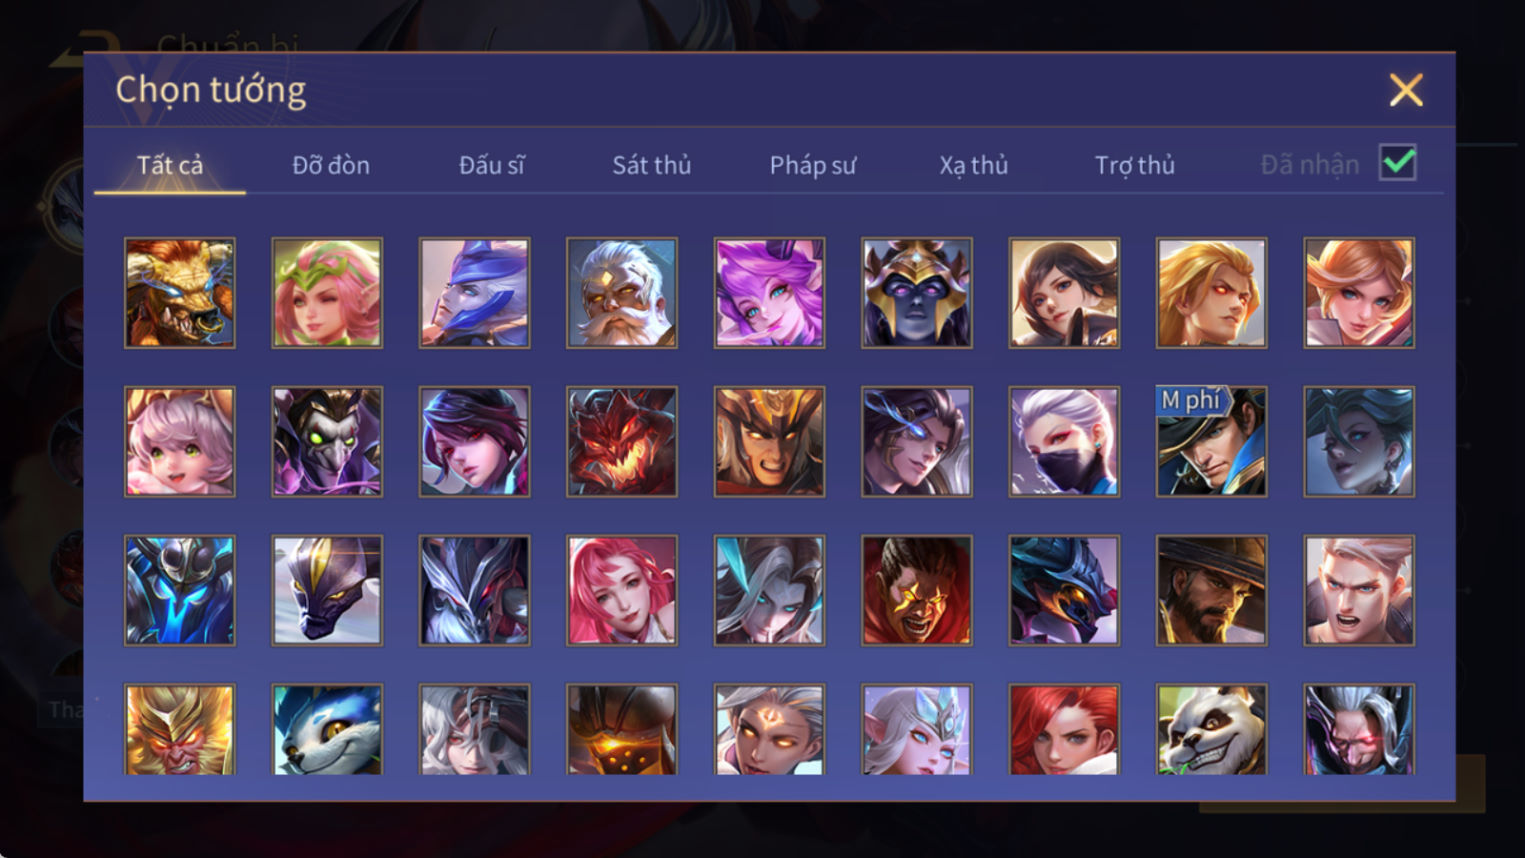Open the Trợ thủ tab
1525x858 pixels.
click(1135, 165)
